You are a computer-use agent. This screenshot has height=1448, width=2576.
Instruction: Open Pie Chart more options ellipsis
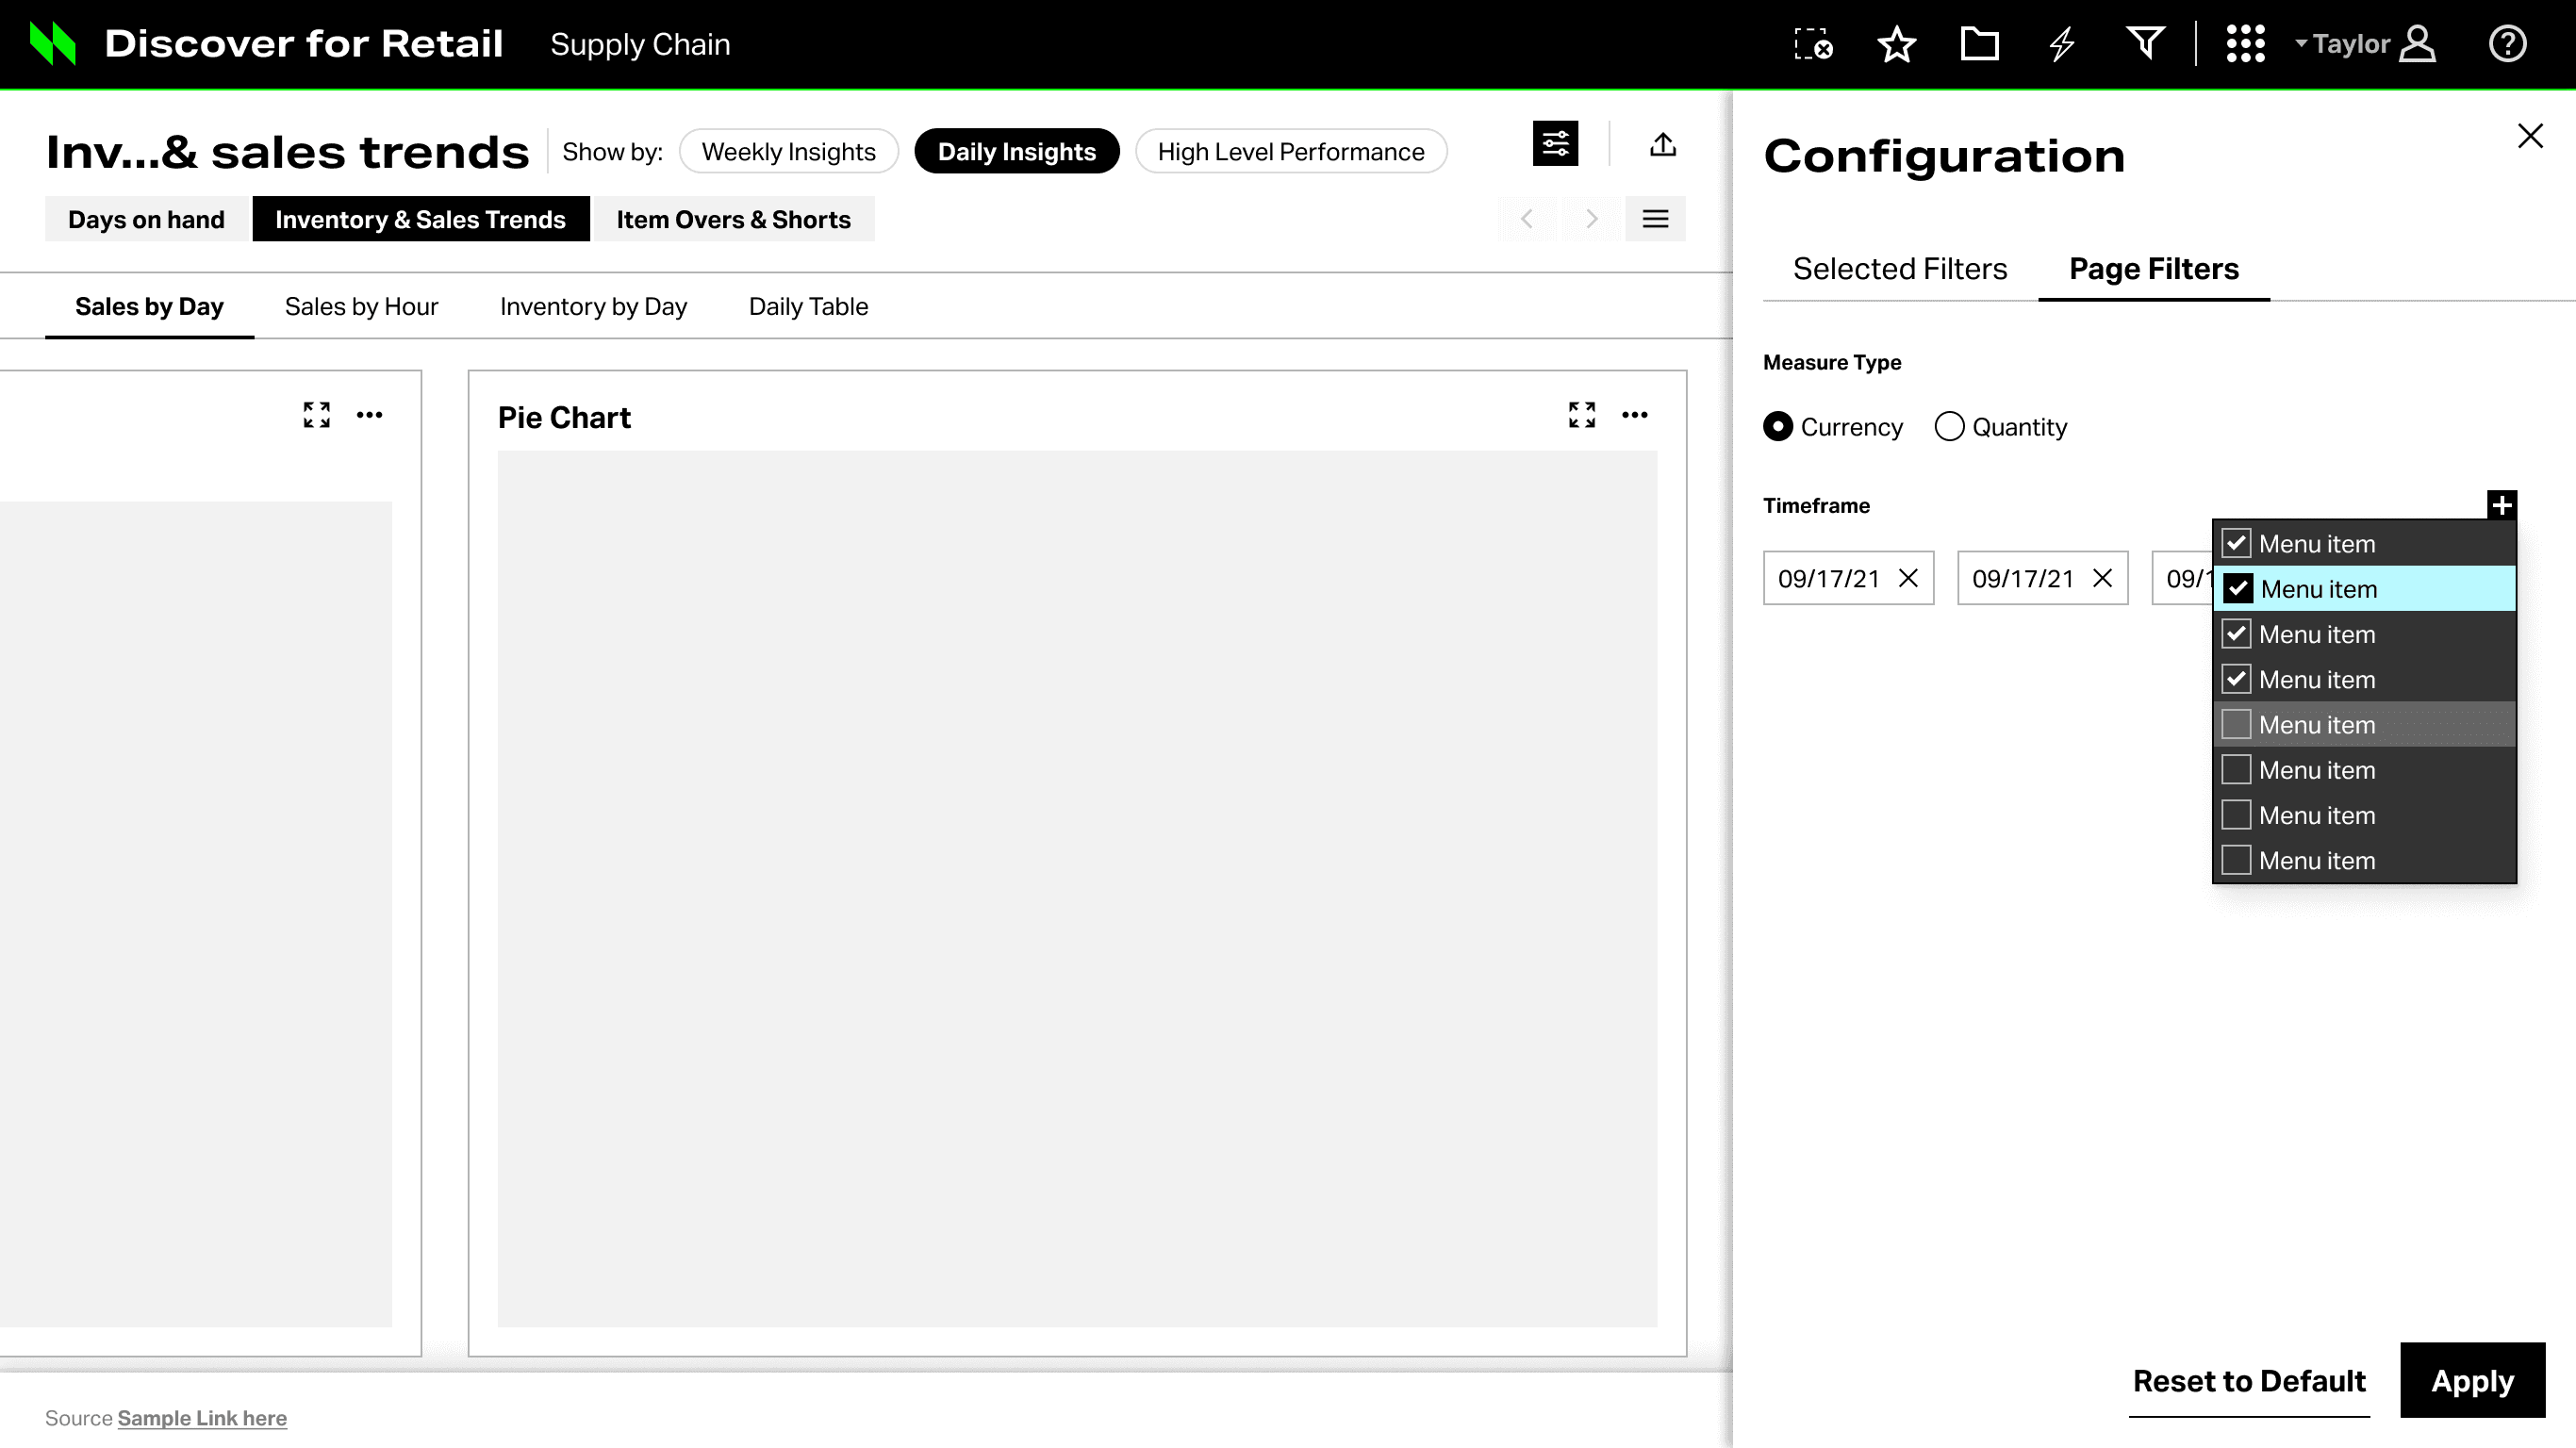(x=1635, y=415)
